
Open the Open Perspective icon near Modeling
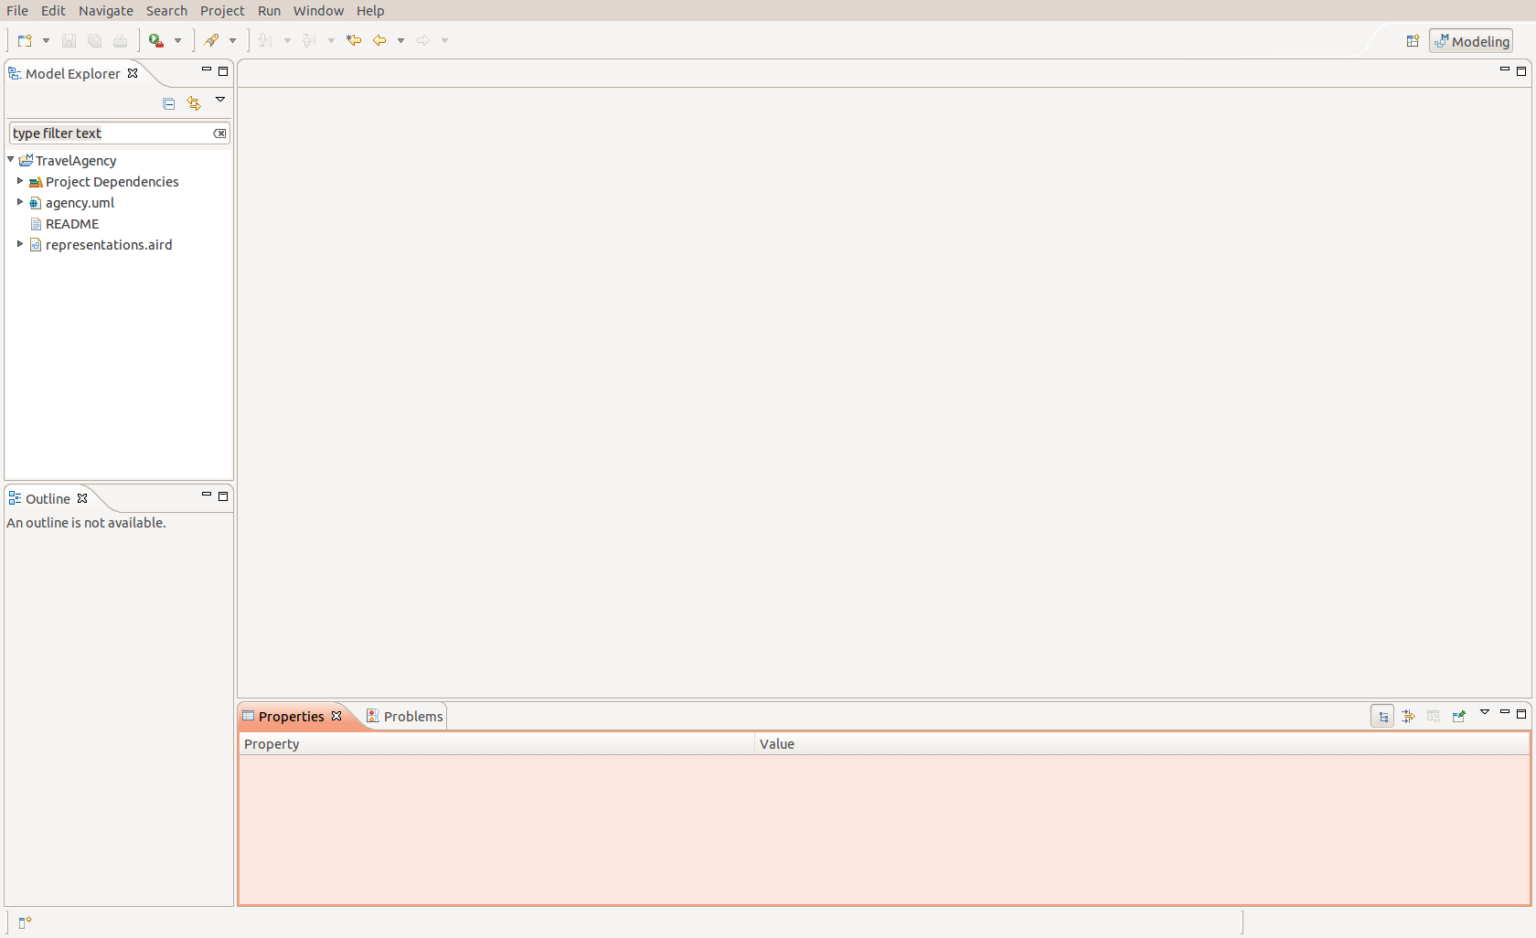tap(1413, 40)
